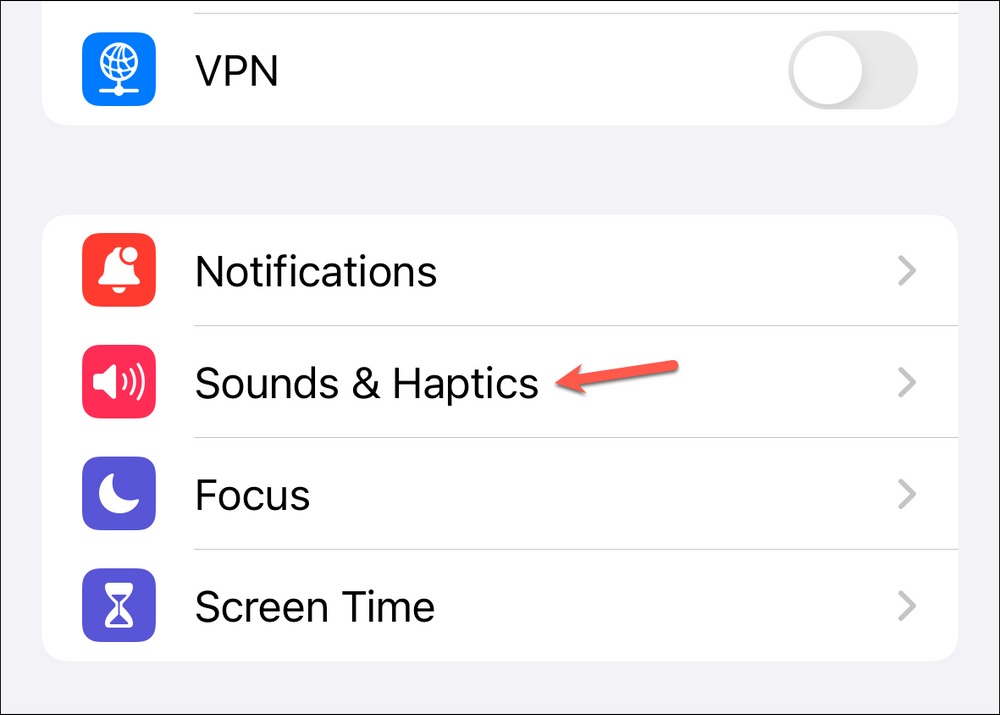
Task: Select the Screen Time text label
Action: point(315,606)
